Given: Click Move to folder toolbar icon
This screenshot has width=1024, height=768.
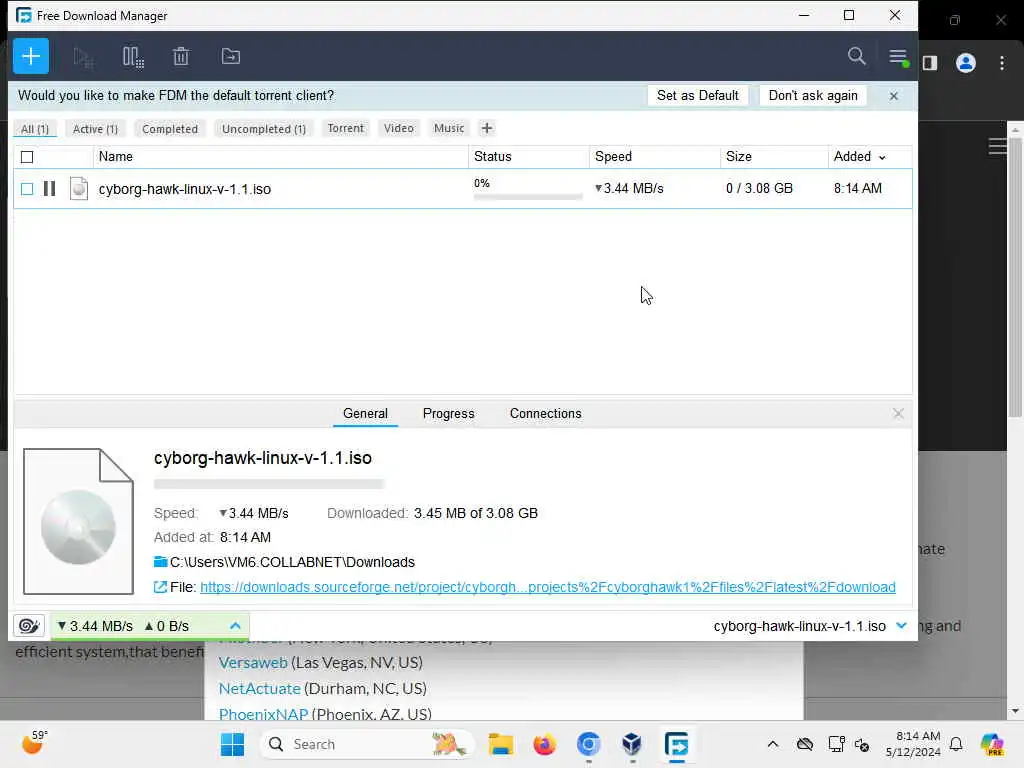Looking at the screenshot, I should click(231, 57).
